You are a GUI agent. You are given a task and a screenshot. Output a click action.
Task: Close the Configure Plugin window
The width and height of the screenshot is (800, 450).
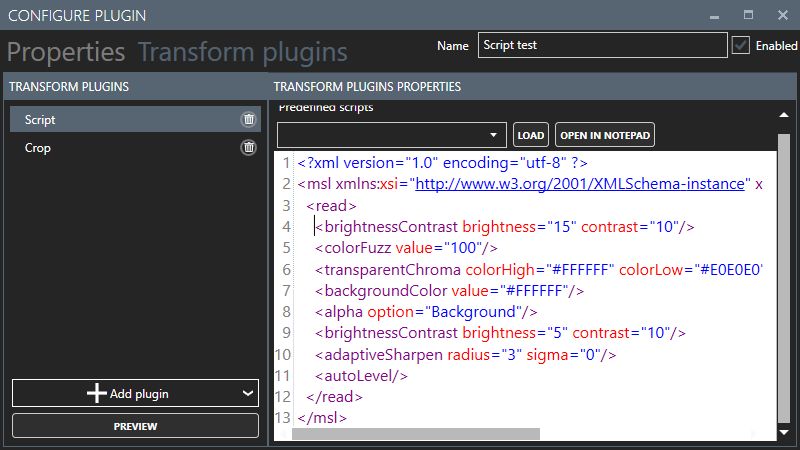click(782, 17)
